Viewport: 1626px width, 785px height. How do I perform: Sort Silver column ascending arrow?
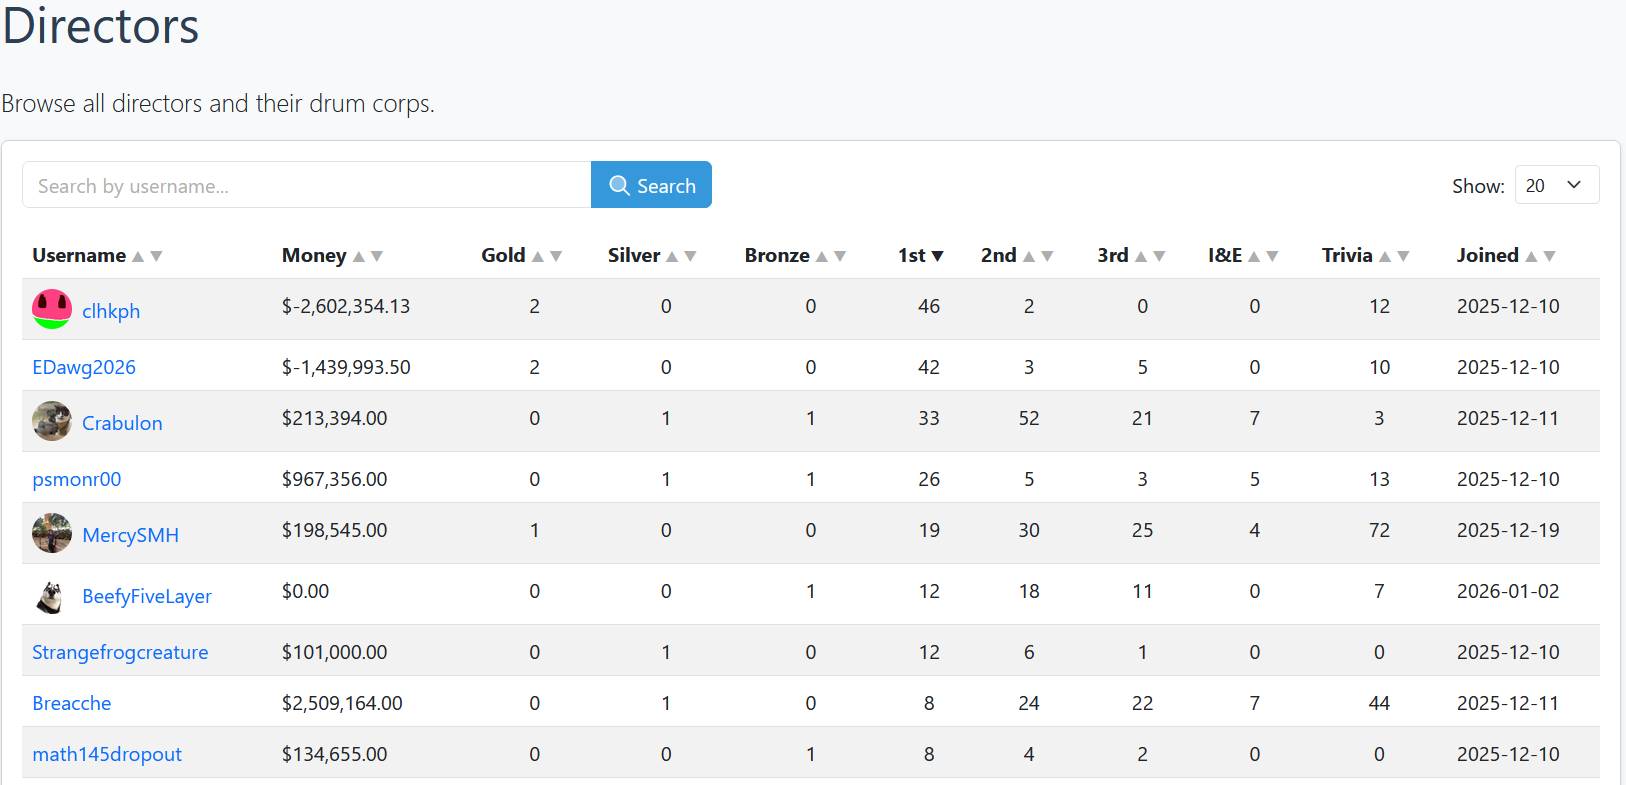click(x=672, y=256)
